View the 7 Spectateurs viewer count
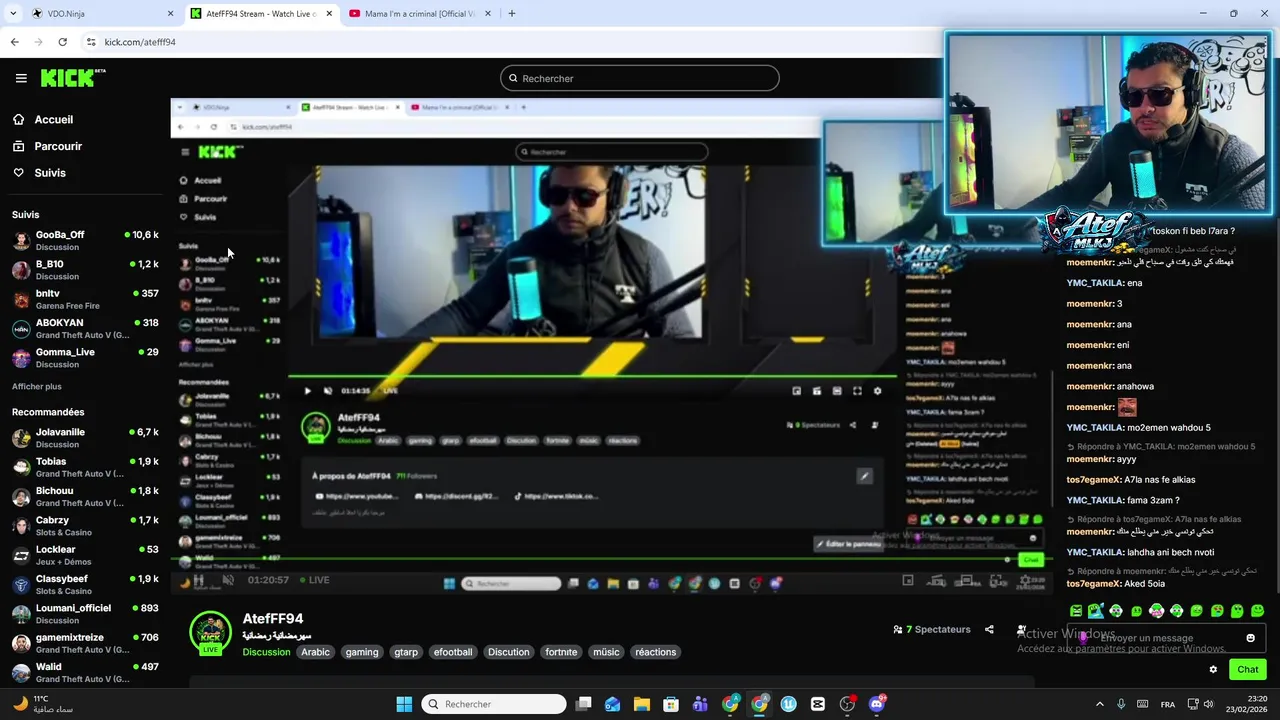1280x720 pixels. pos(932,629)
